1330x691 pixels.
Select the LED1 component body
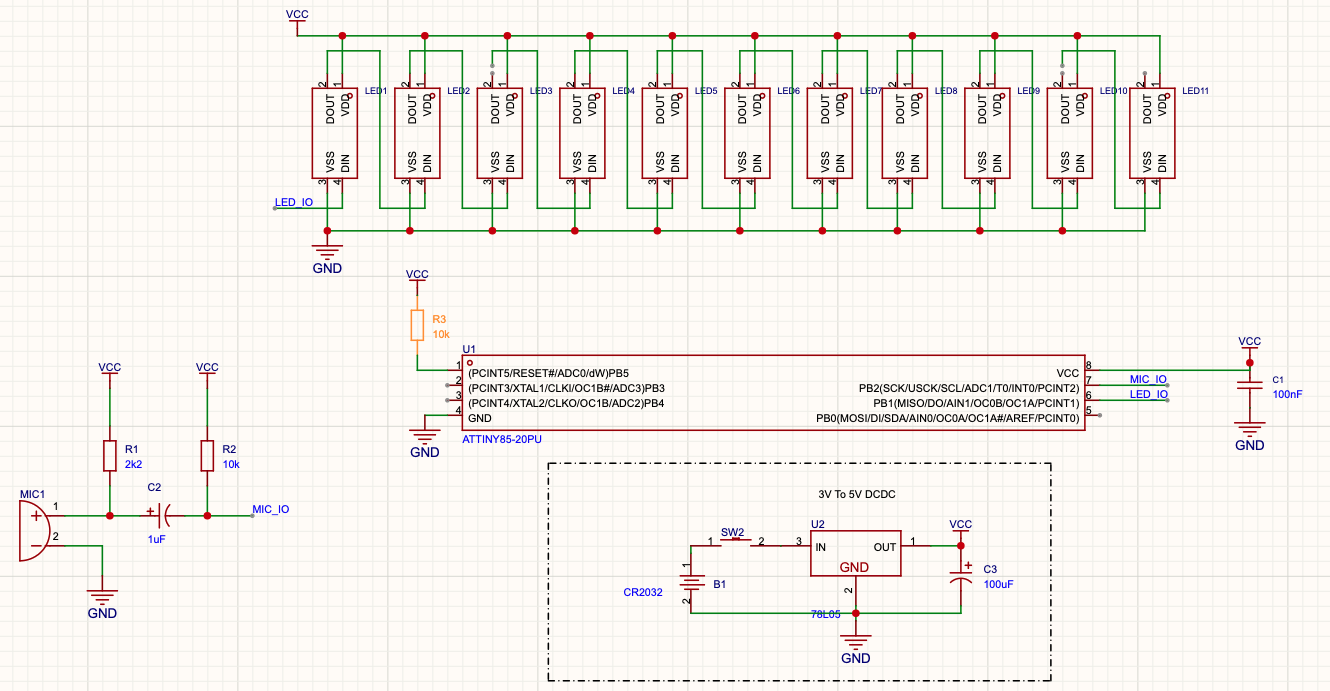coord(334,133)
